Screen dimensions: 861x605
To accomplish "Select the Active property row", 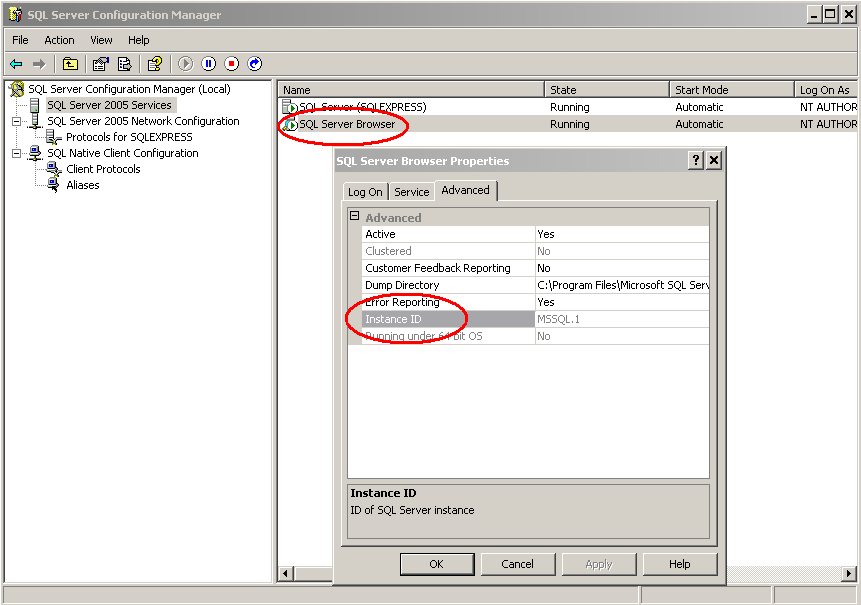I will tap(535, 234).
